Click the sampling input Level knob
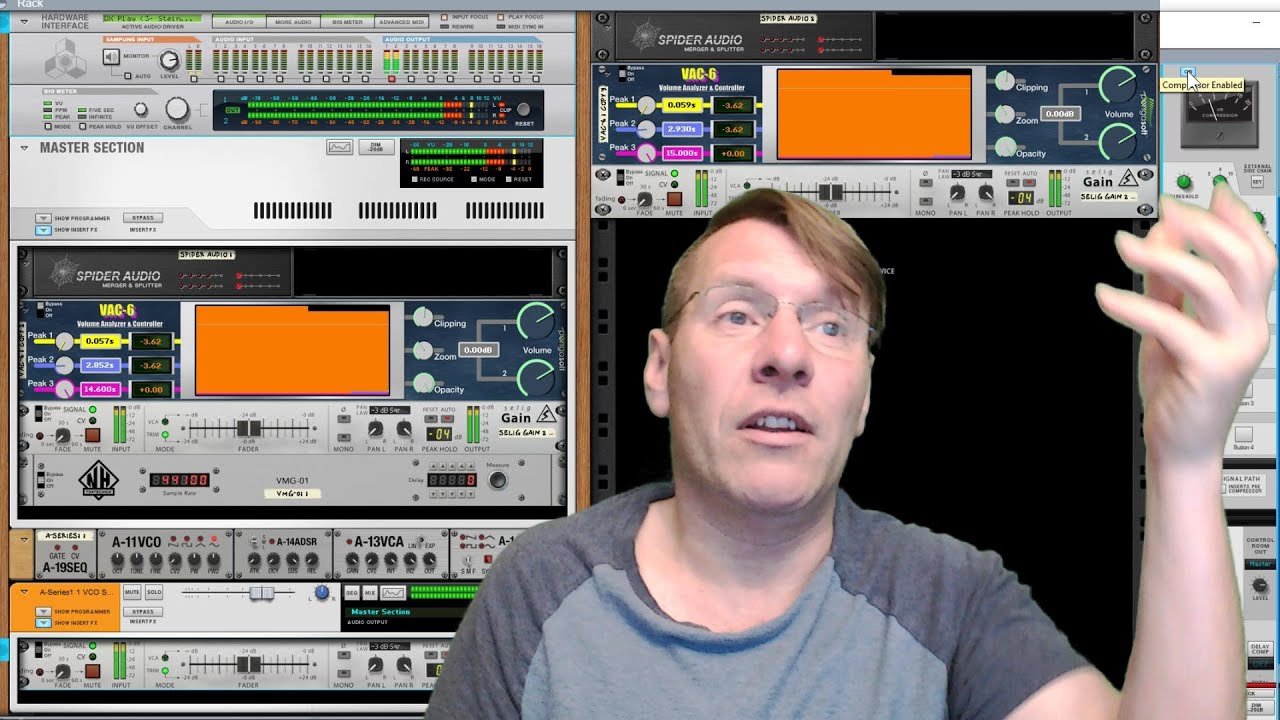This screenshot has height=720, width=1280. point(169,61)
